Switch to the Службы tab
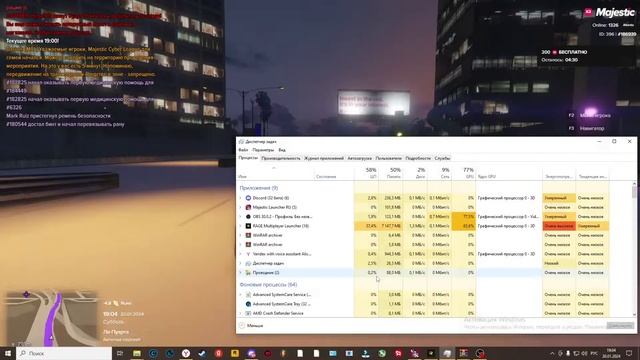 click(x=442, y=158)
